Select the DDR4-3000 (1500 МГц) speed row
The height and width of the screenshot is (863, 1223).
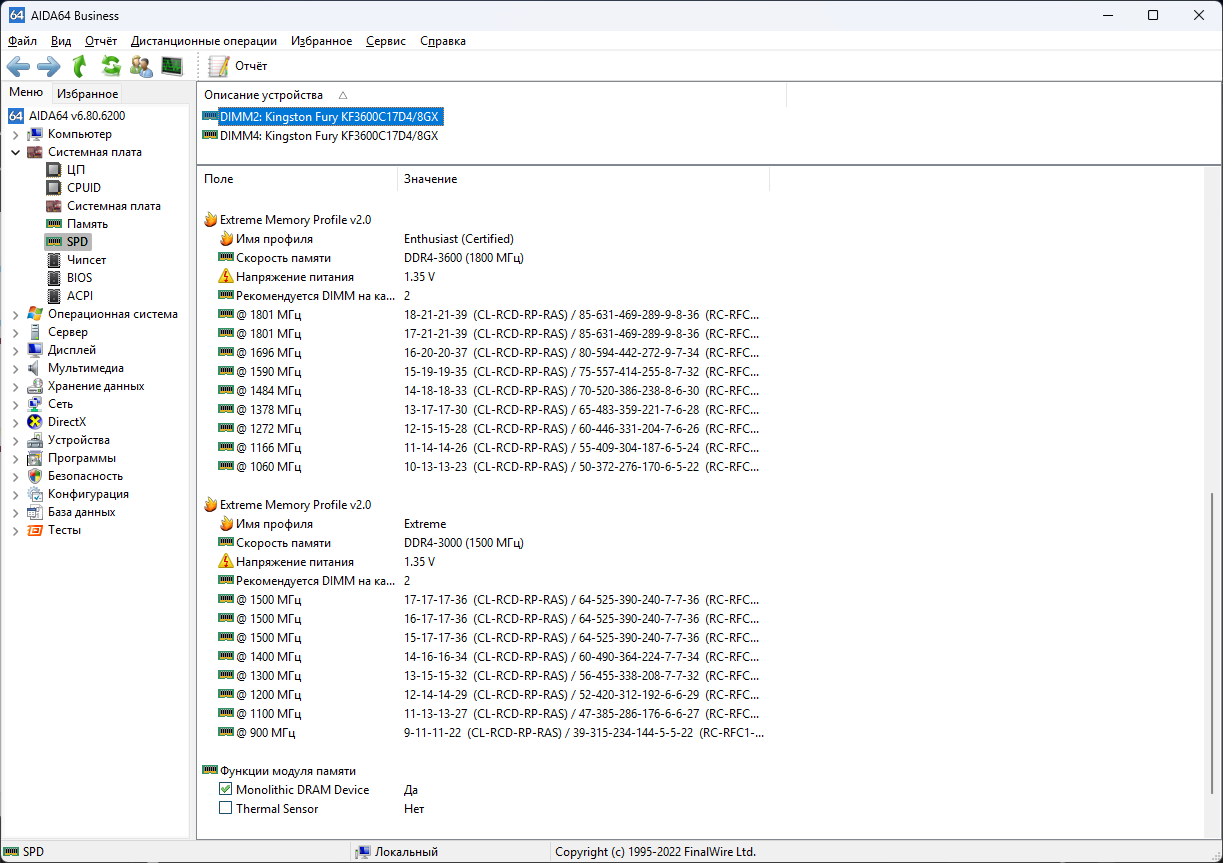[x=484, y=543]
